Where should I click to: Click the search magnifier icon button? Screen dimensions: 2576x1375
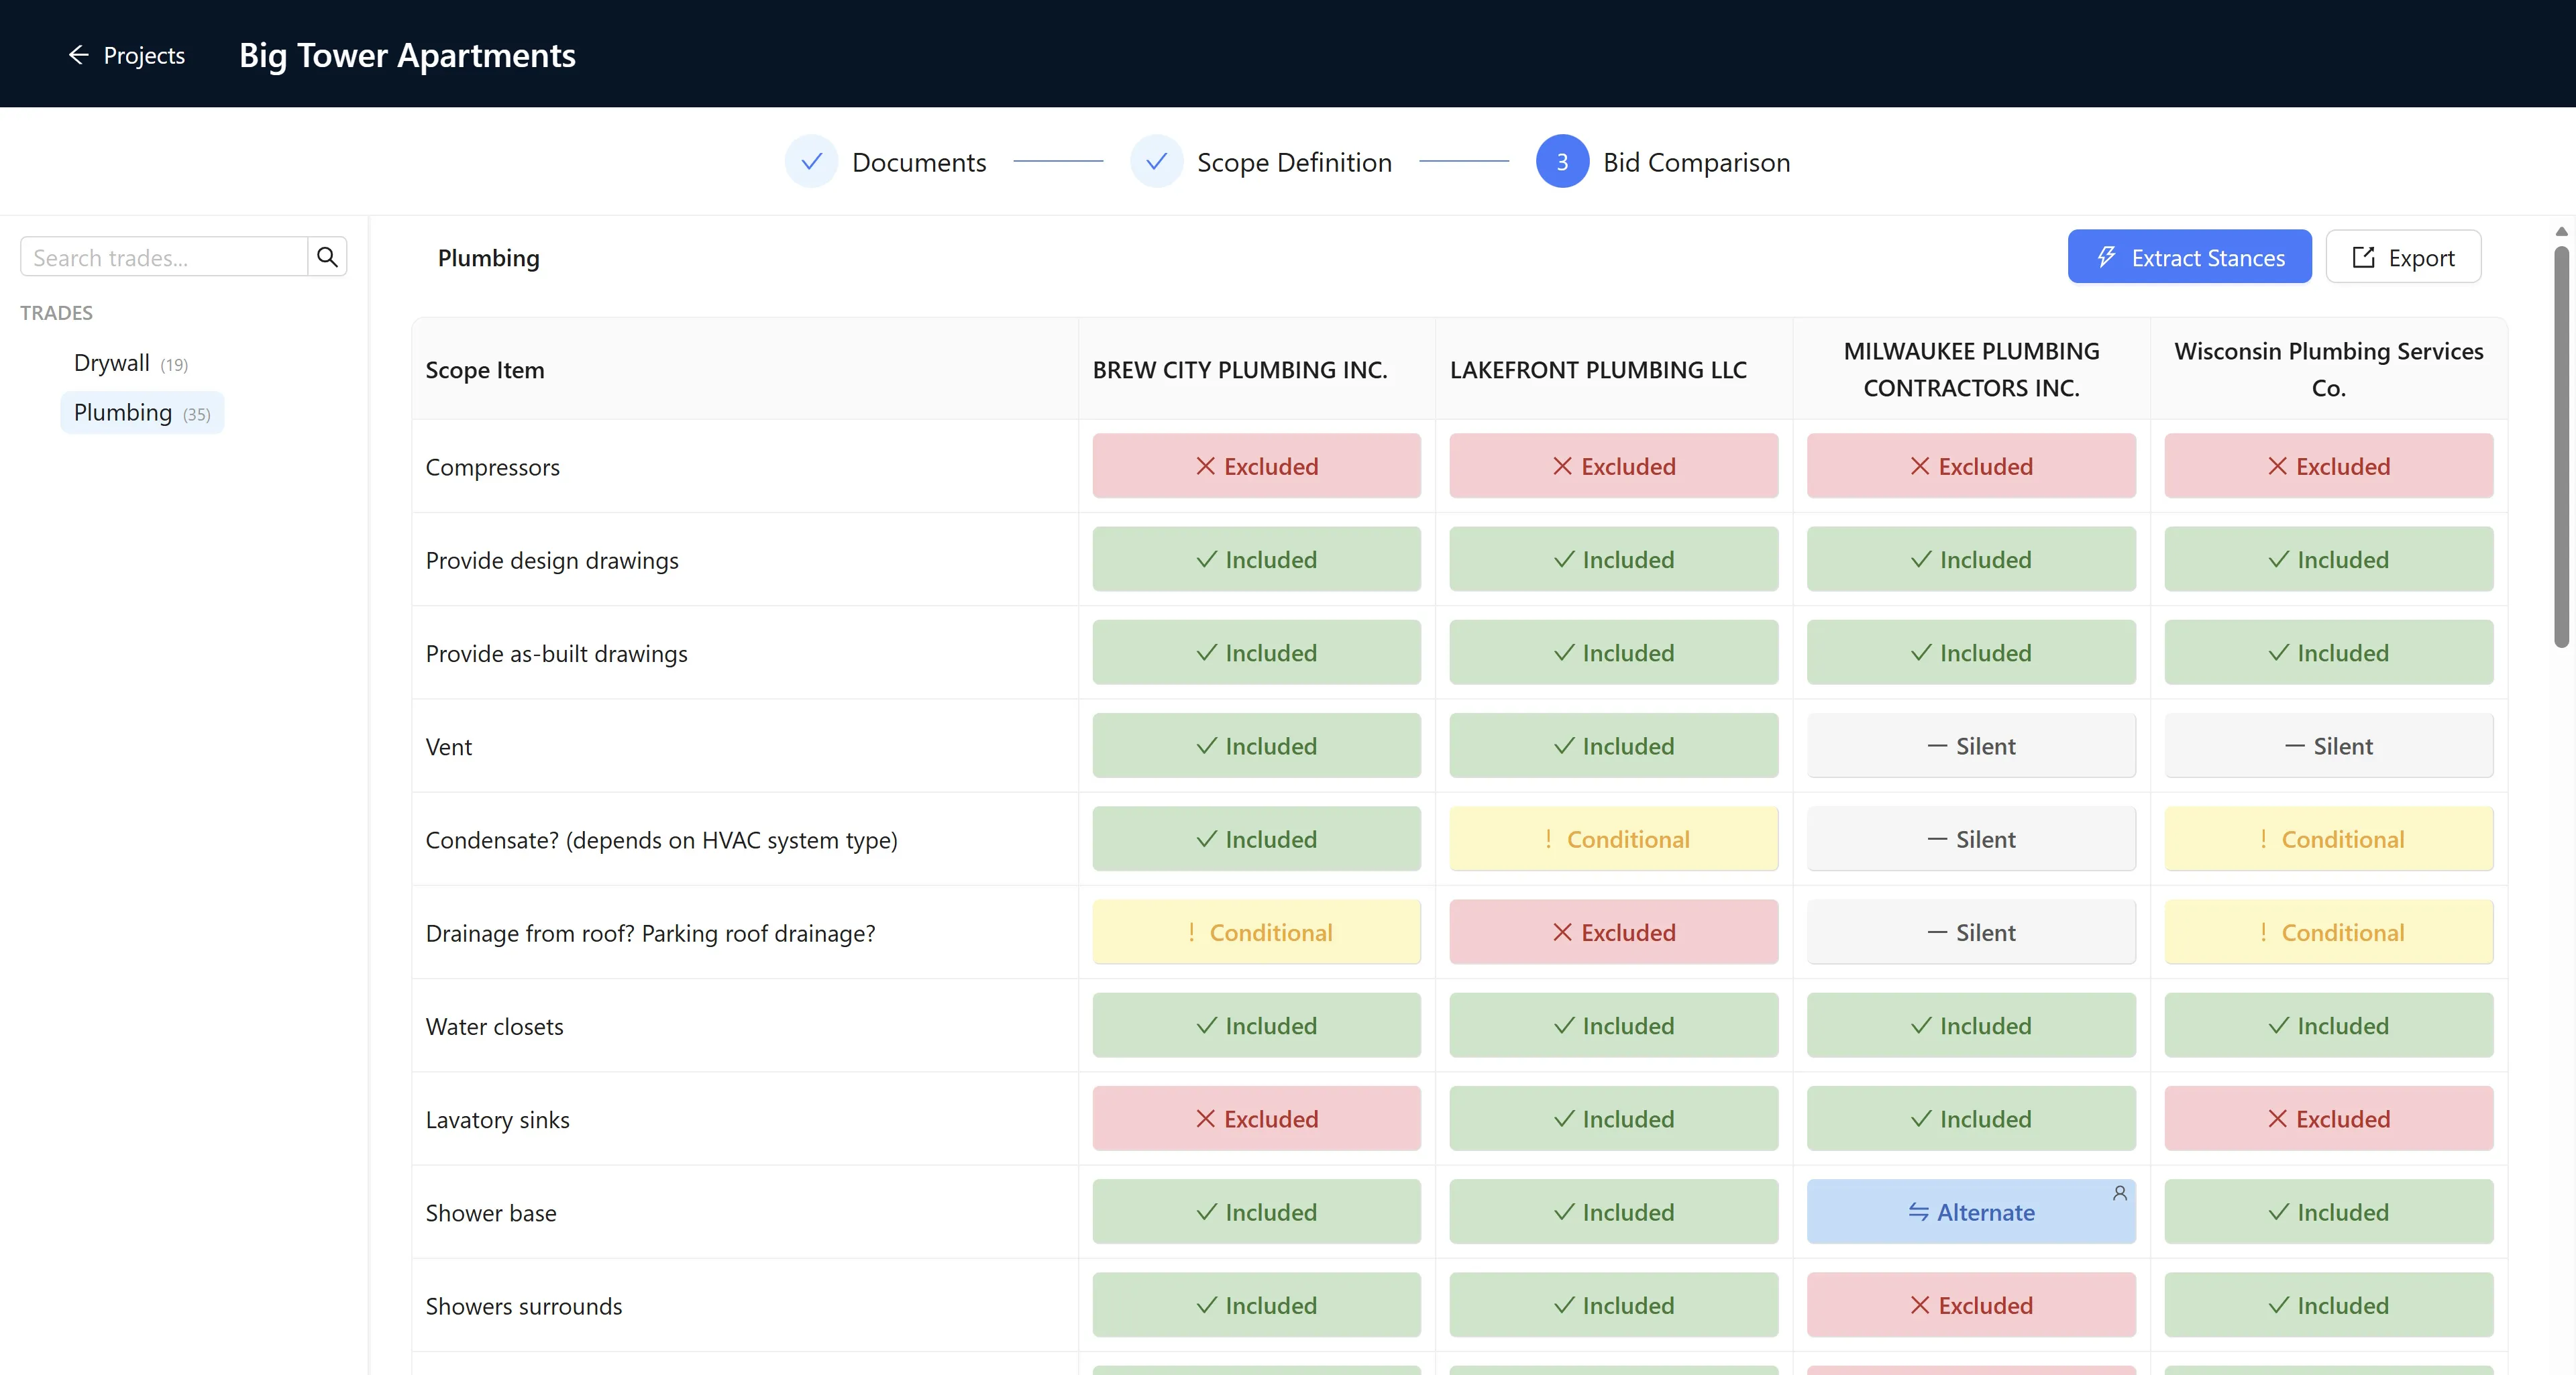pos(327,257)
